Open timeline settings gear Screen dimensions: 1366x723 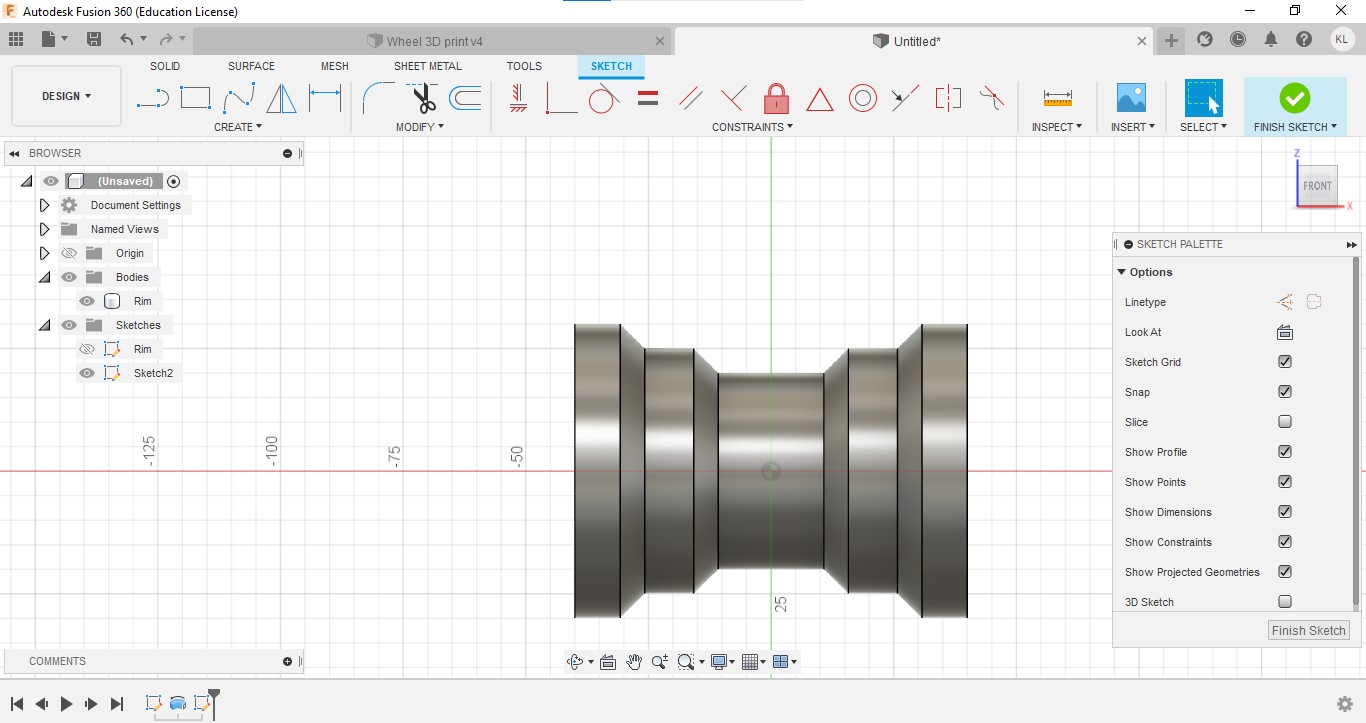tap(1345, 704)
